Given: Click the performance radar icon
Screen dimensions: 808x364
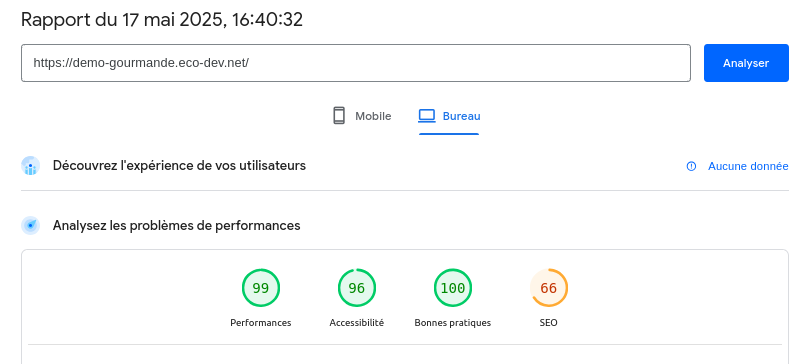Looking at the screenshot, I should click(30, 225).
